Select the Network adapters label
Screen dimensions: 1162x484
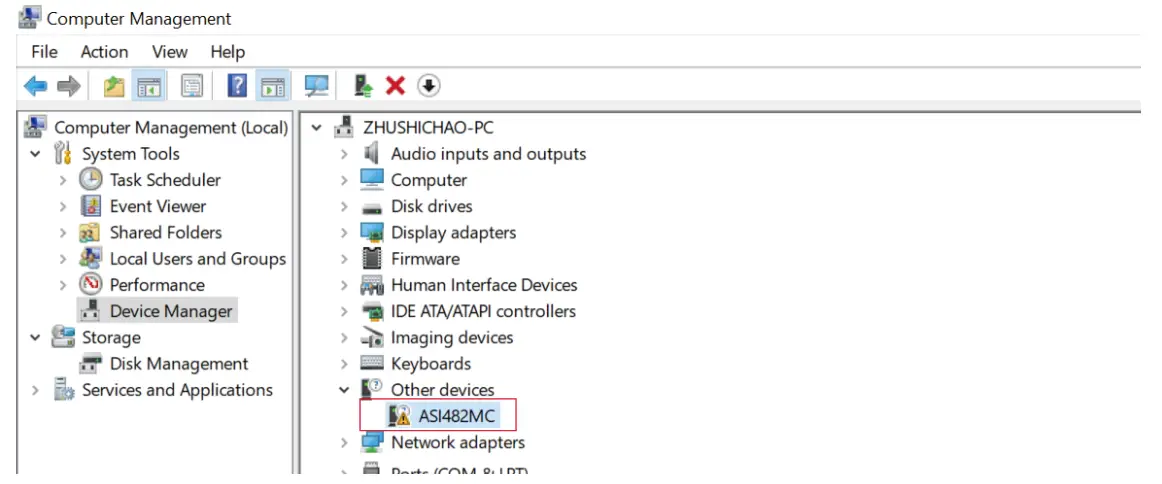click(458, 442)
